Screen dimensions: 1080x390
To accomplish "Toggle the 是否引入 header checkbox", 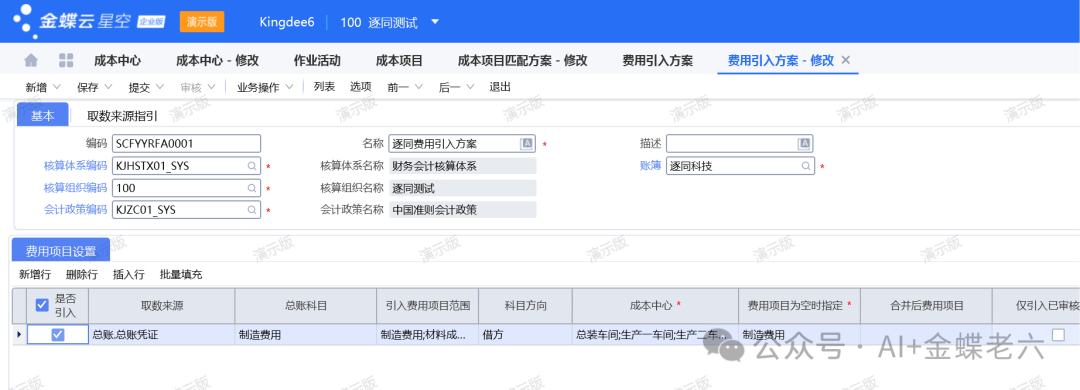I will pos(42,305).
